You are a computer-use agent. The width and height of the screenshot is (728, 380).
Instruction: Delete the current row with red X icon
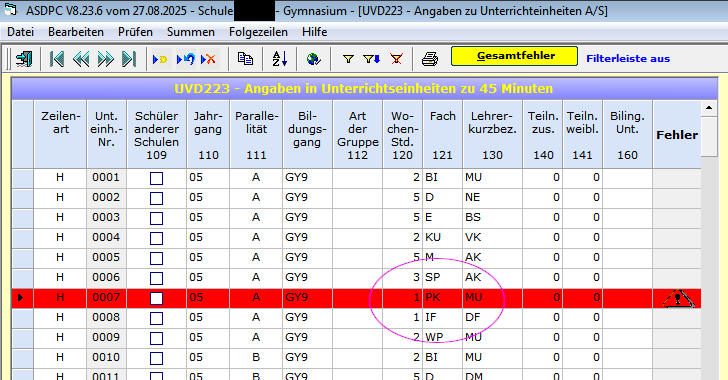208,59
